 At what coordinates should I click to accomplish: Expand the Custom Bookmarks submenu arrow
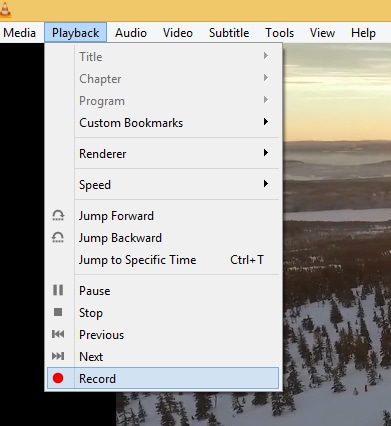pyautogui.click(x=266, y=122)
